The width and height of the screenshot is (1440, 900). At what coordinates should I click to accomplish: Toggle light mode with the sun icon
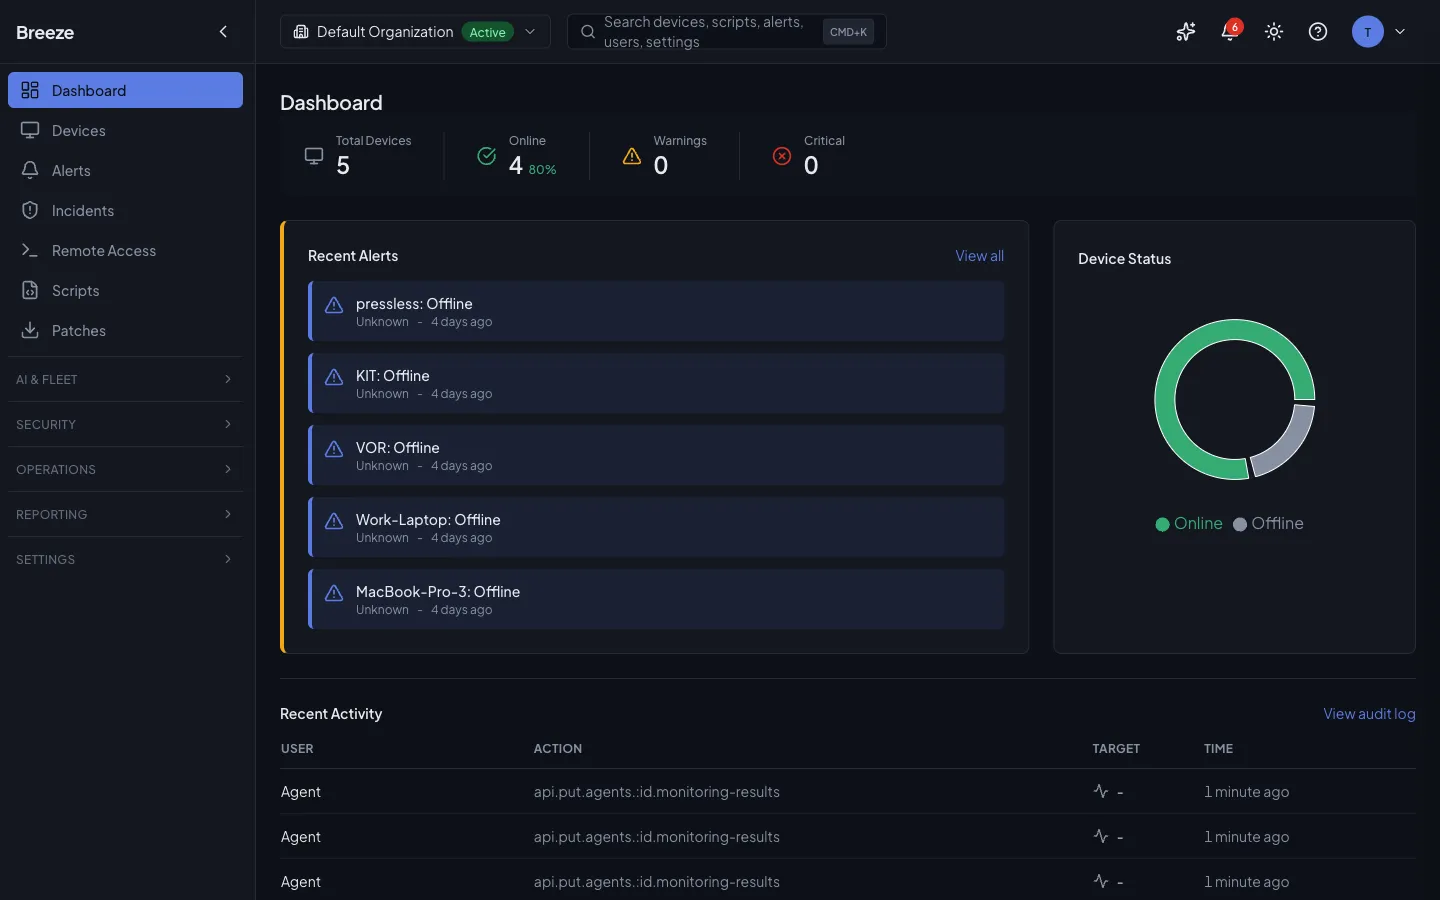(x=1273, y=31)
